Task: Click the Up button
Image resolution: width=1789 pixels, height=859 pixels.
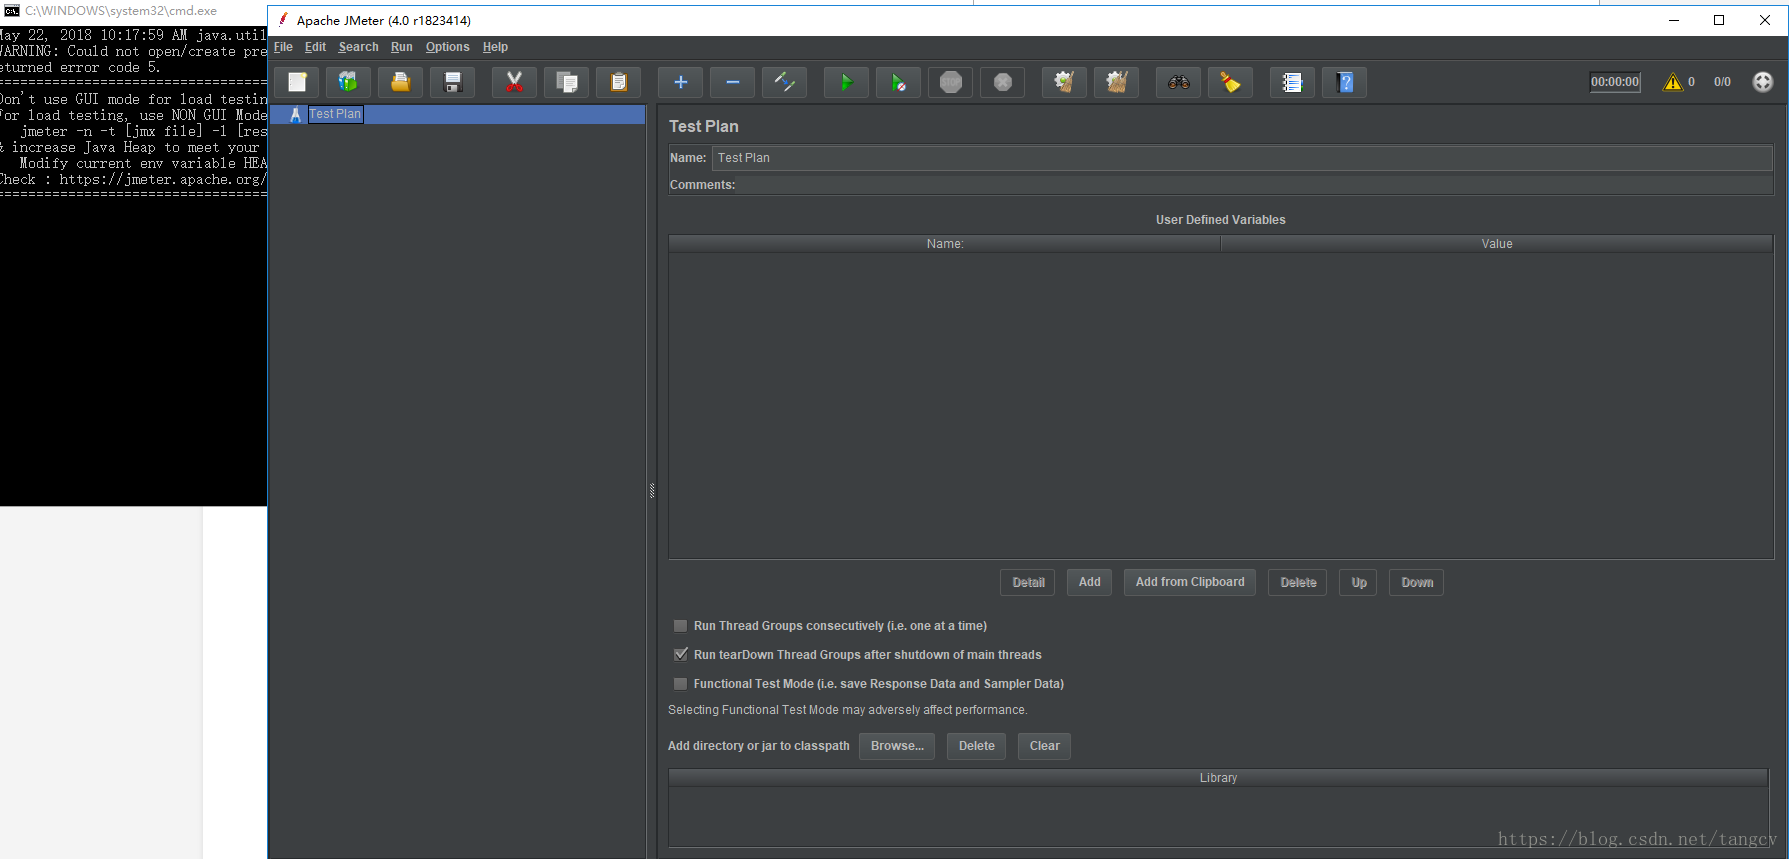Action: click(1359, 582)
